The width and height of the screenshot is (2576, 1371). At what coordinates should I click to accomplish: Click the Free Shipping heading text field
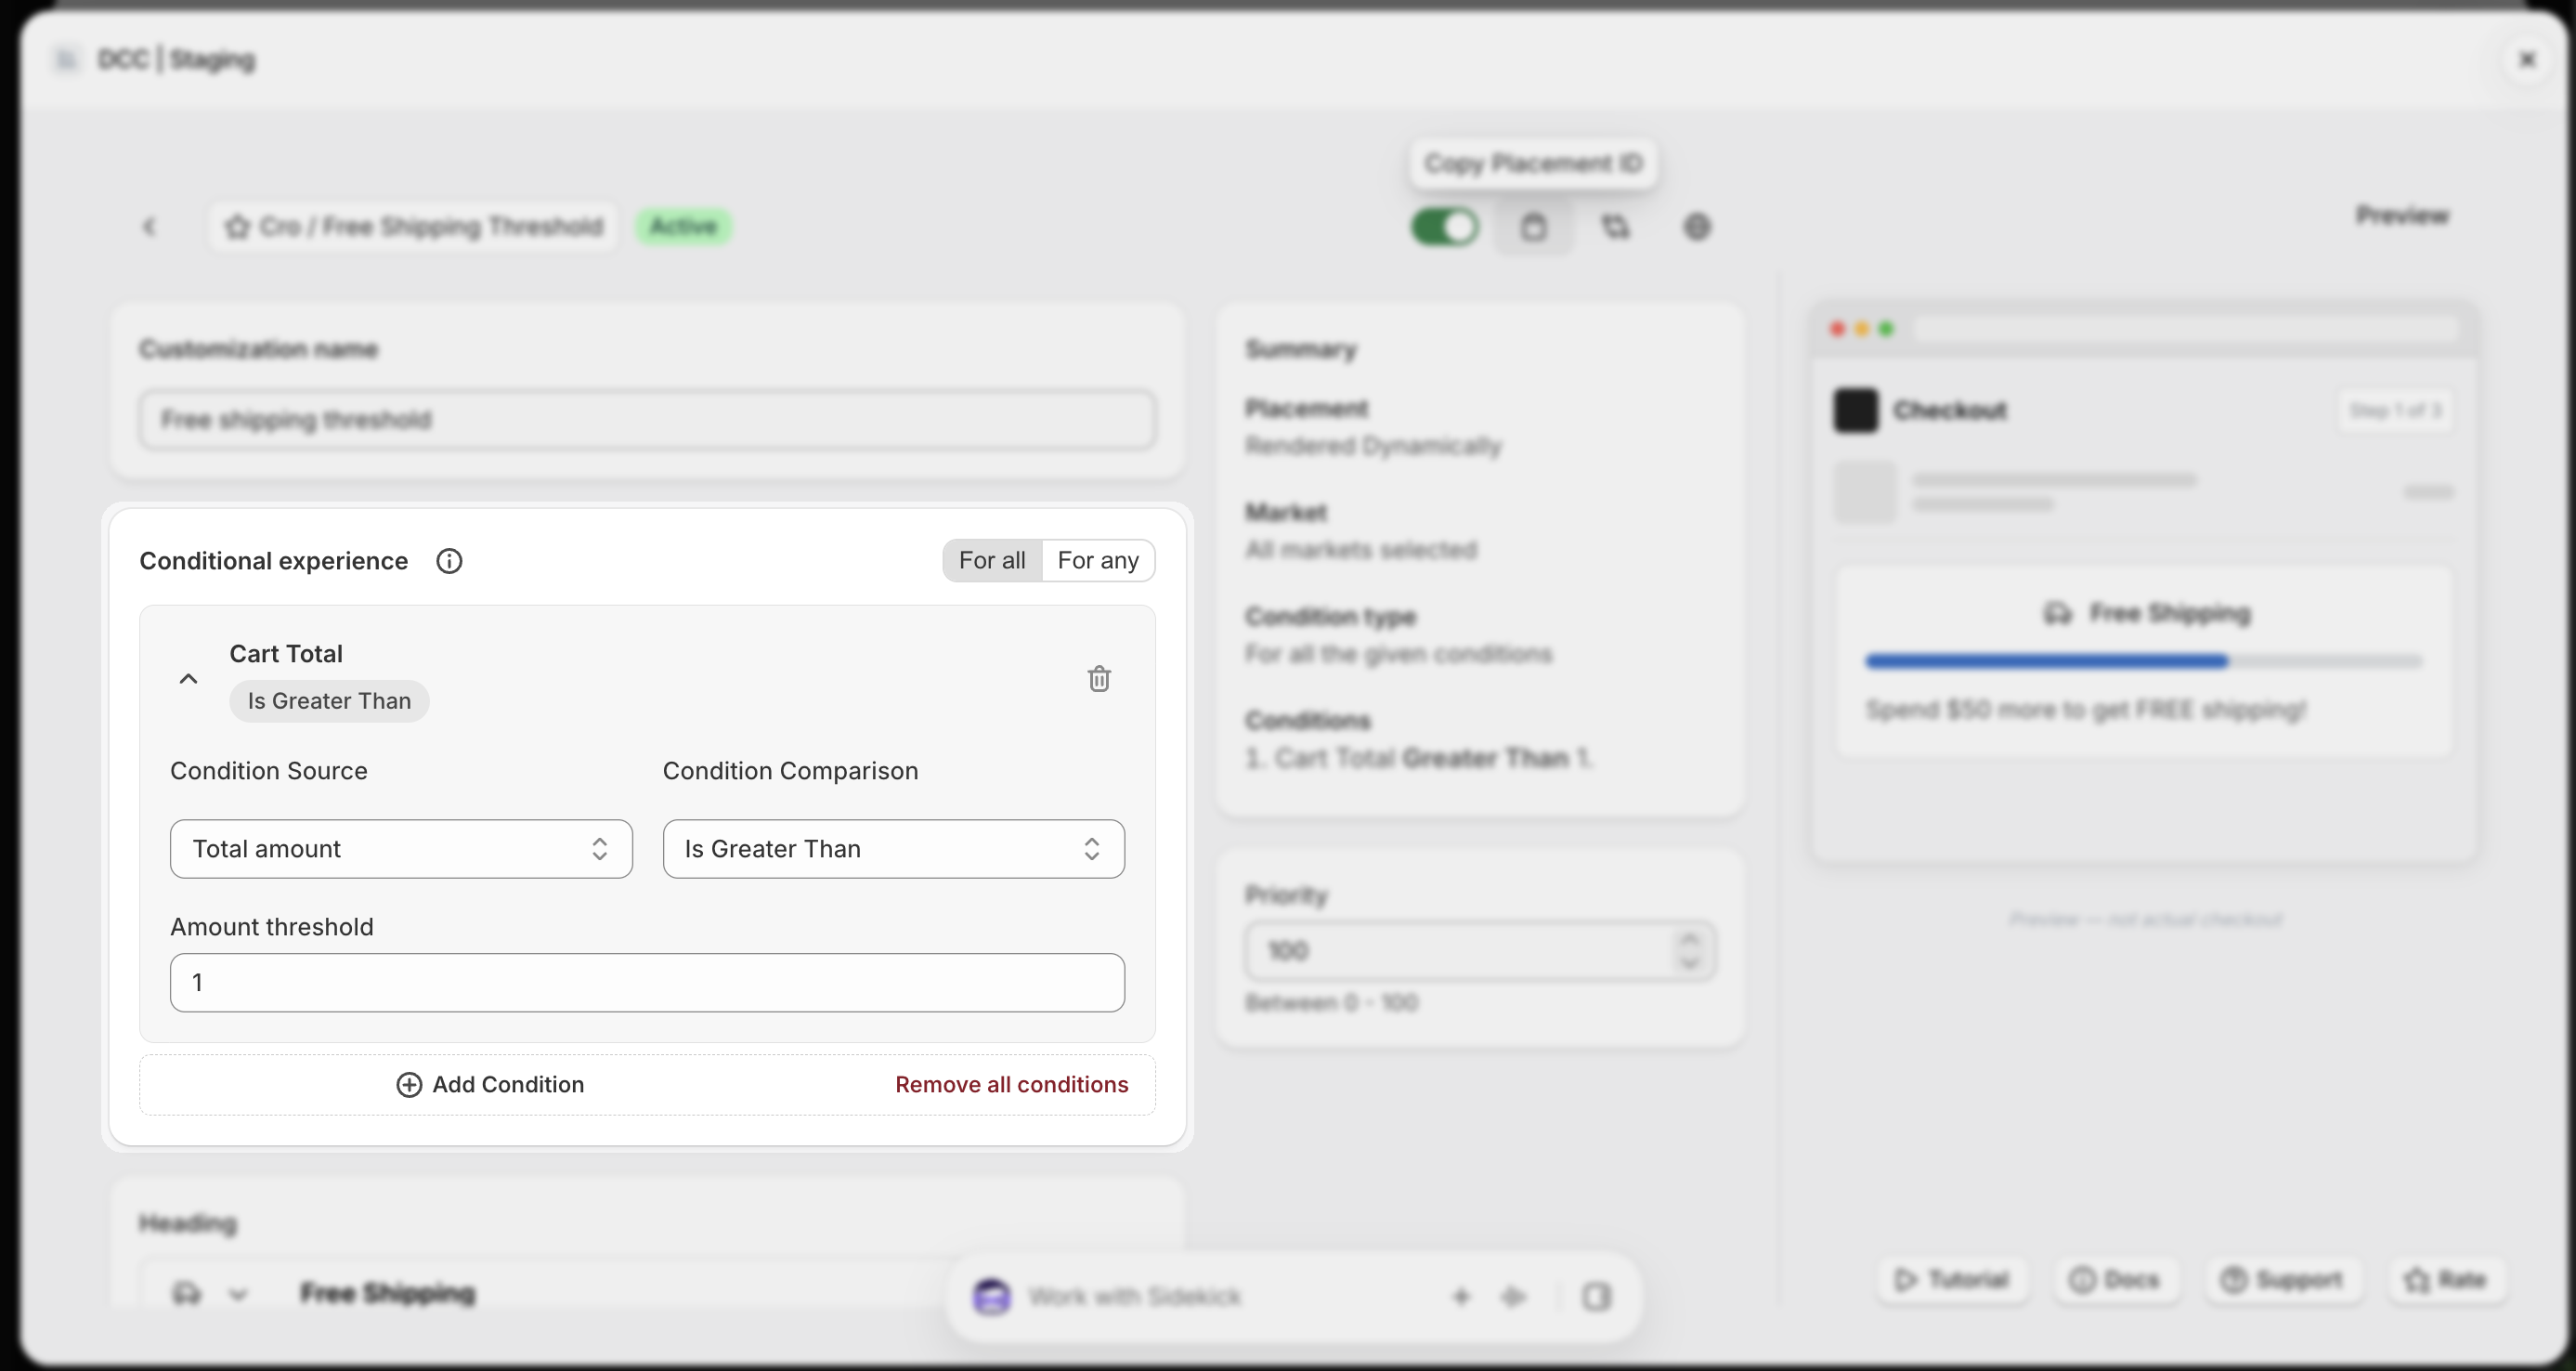[x=387, y=1293]
